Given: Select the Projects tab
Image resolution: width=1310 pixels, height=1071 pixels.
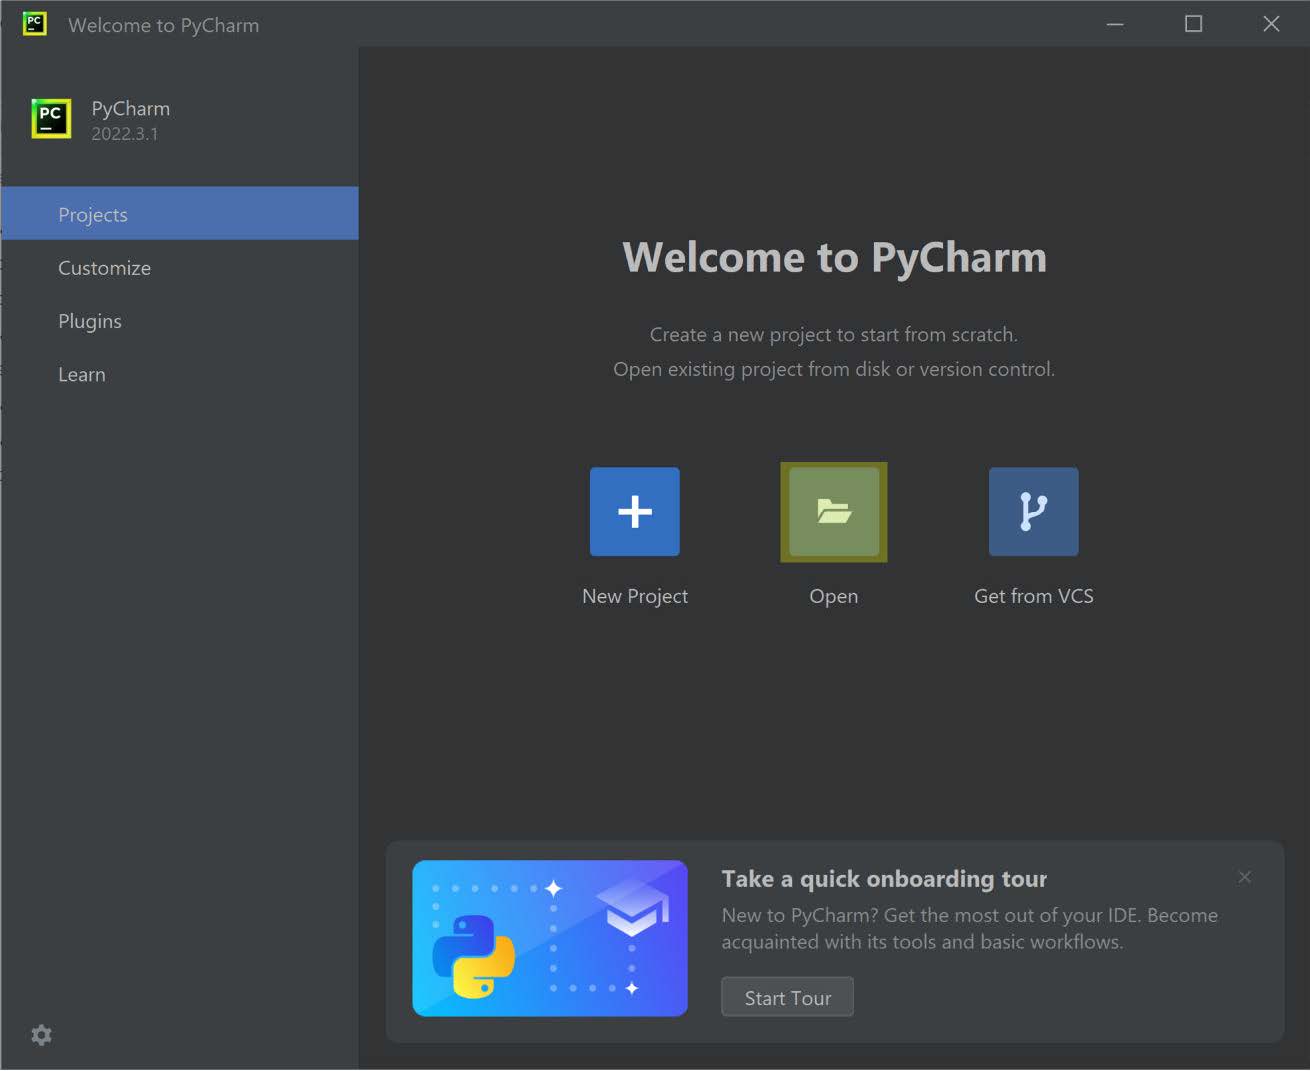Looking at the screenshot, I should point(93,214).
